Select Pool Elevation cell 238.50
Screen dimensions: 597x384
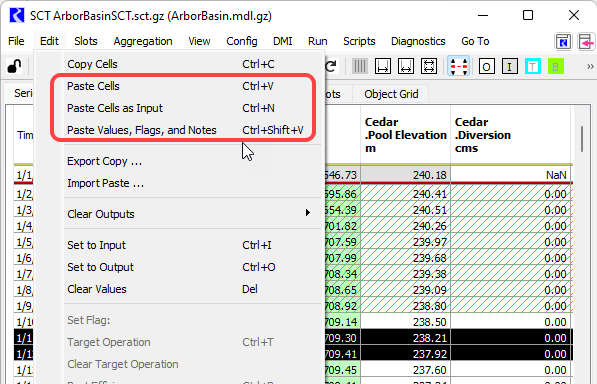pyautogui.click(x=405, y=322)
